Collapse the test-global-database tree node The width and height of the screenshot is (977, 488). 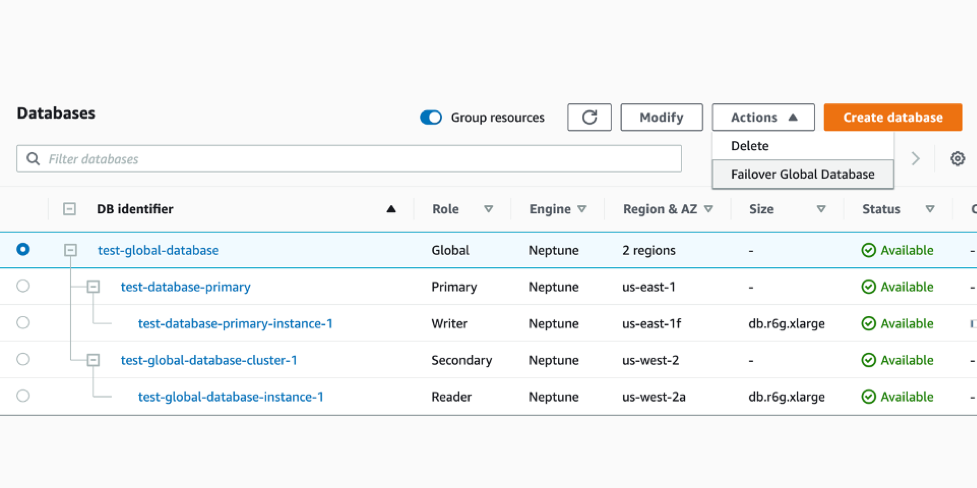(x=70, y=251)
